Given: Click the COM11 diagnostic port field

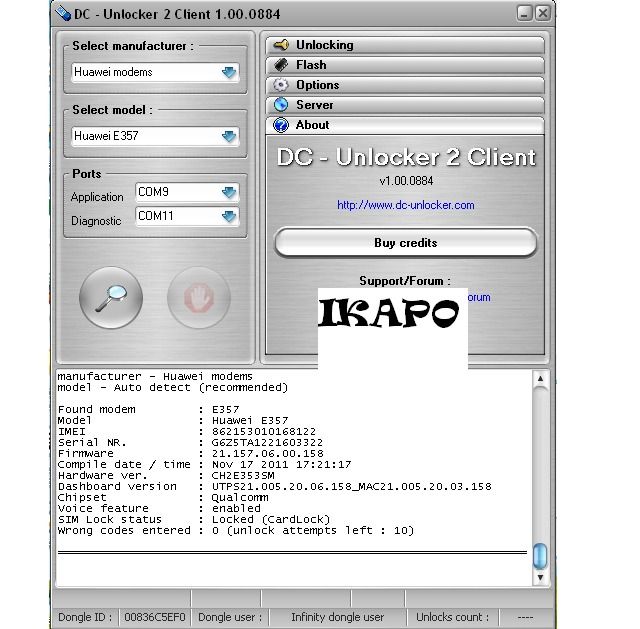Looking at the screenshot, I should (x=187, y=216).
